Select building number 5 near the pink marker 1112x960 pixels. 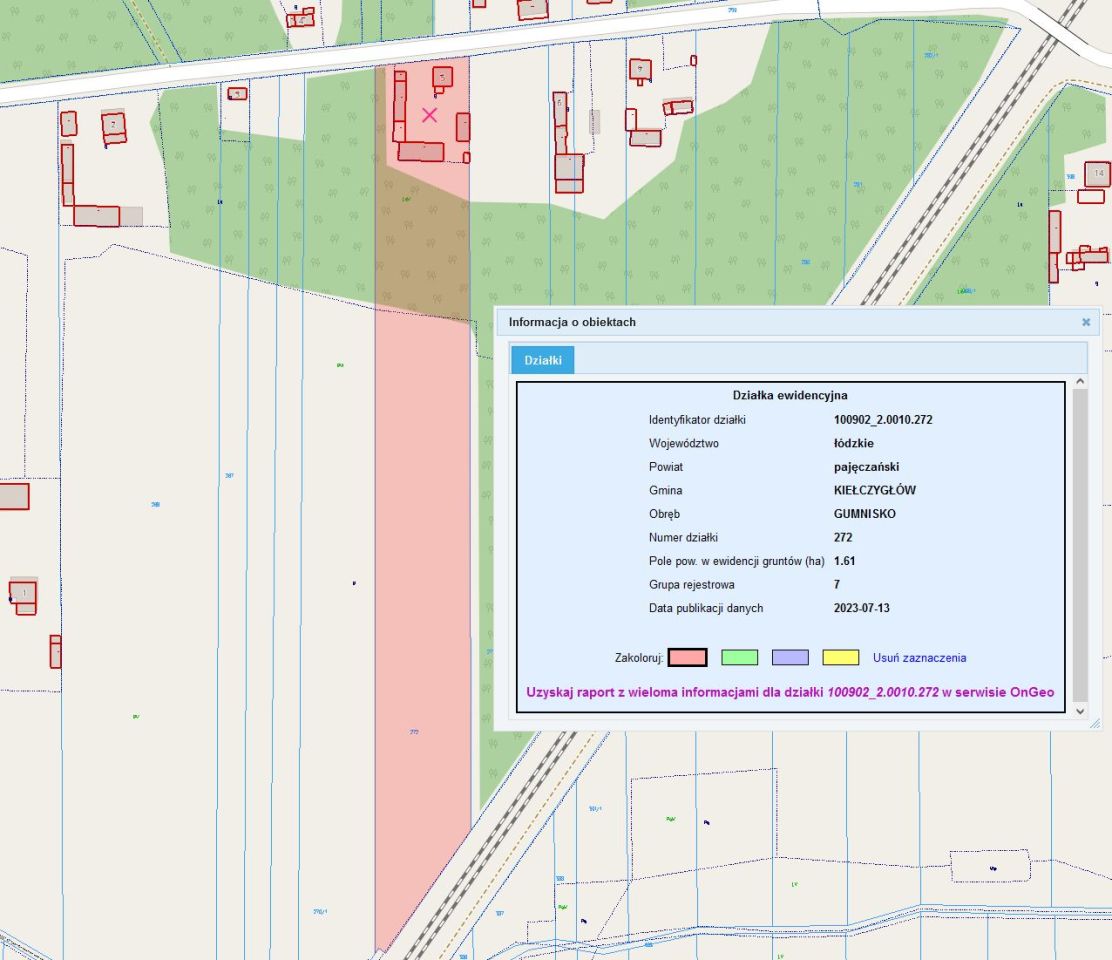click(443, 77)
